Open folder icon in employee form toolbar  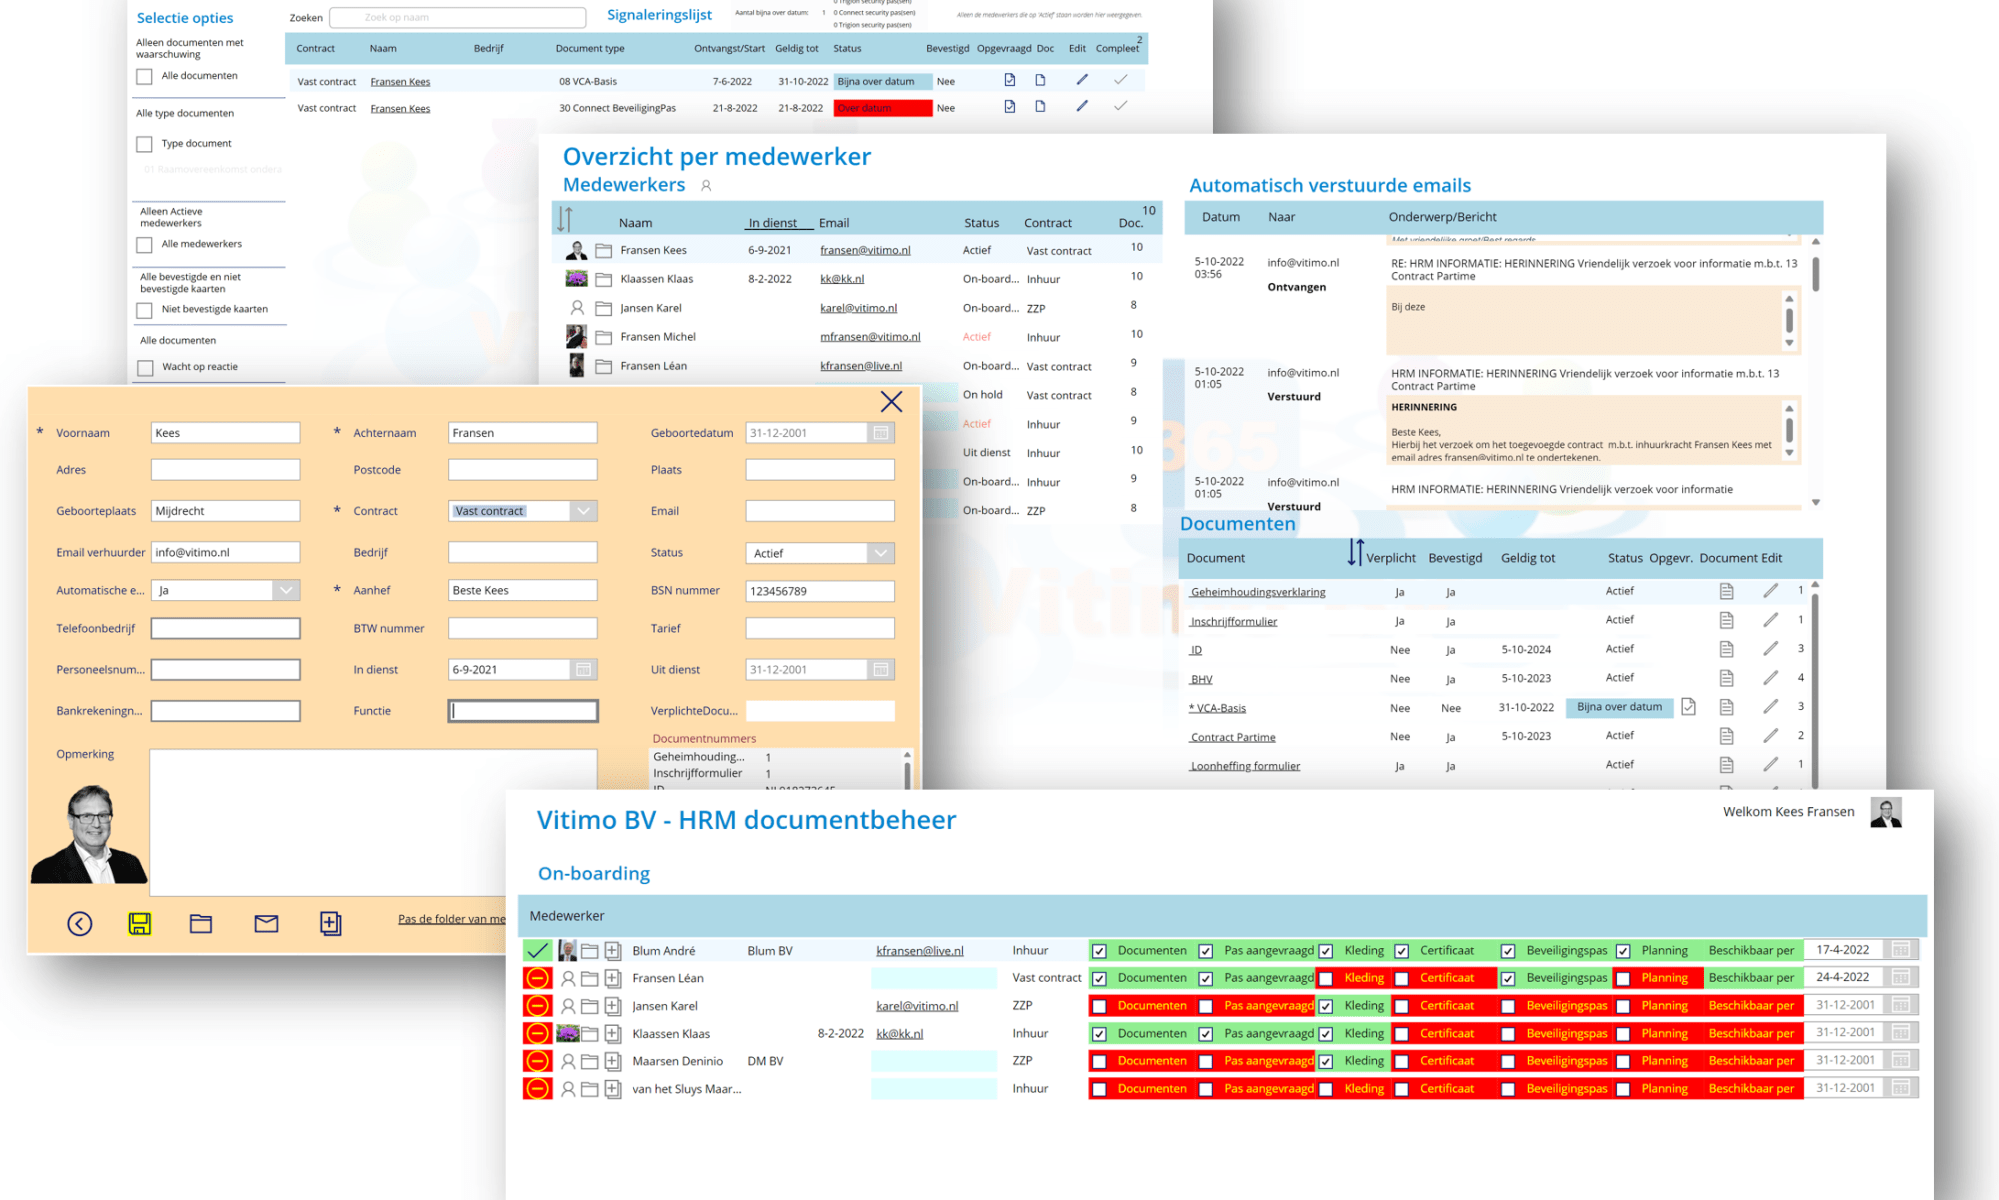pos(201,923)
